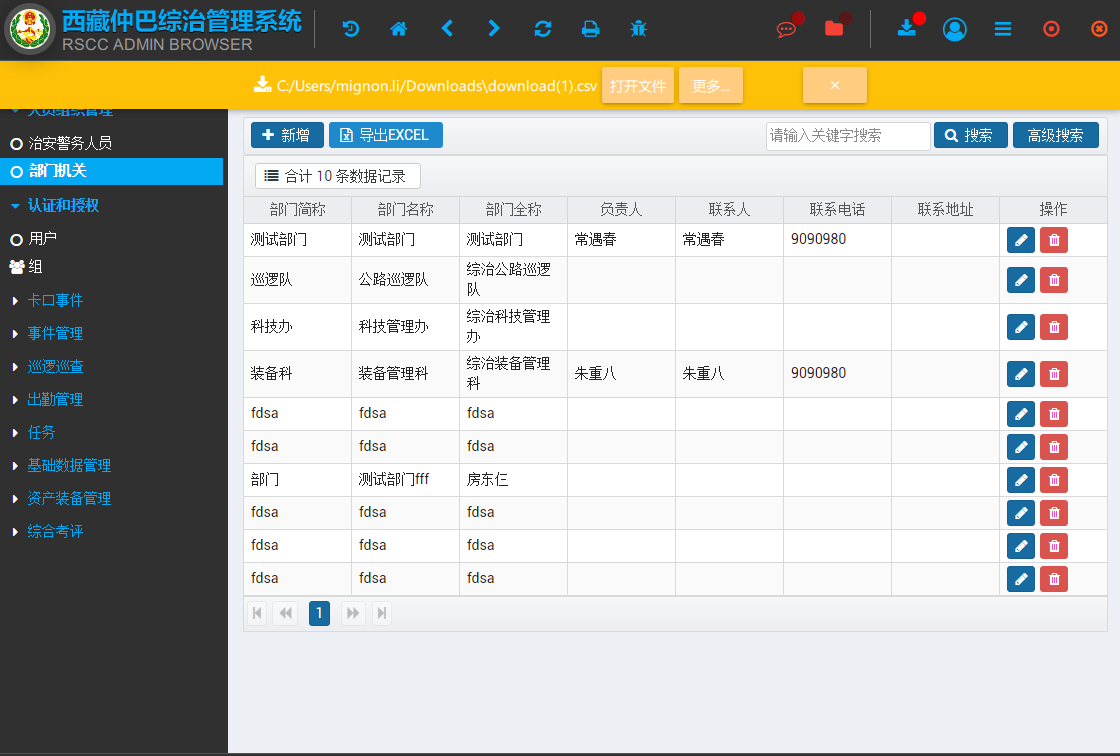Expand 综合考评 menu
Image resolution: width=1120 pixels, height=756 pixels.
55,531
